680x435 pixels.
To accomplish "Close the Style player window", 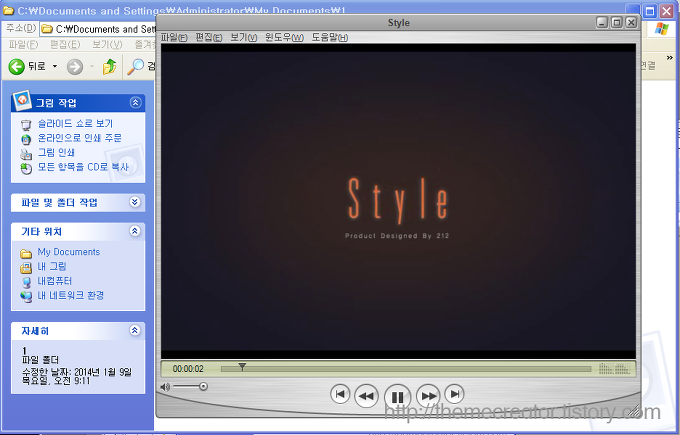I will pyautogui.click(x=631, y=23).
